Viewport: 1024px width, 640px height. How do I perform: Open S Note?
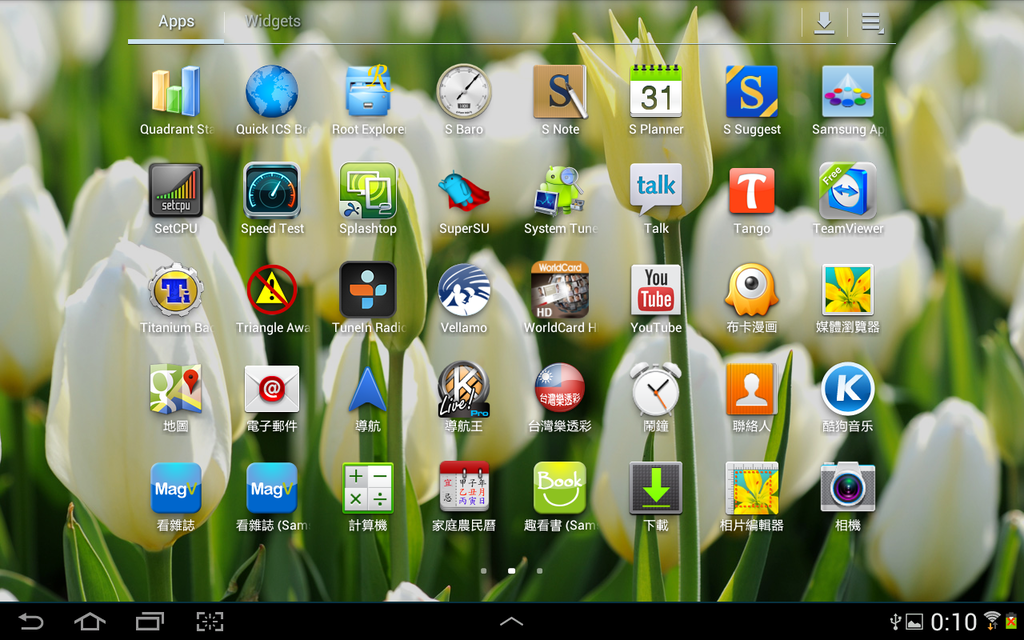coord(560,91)
